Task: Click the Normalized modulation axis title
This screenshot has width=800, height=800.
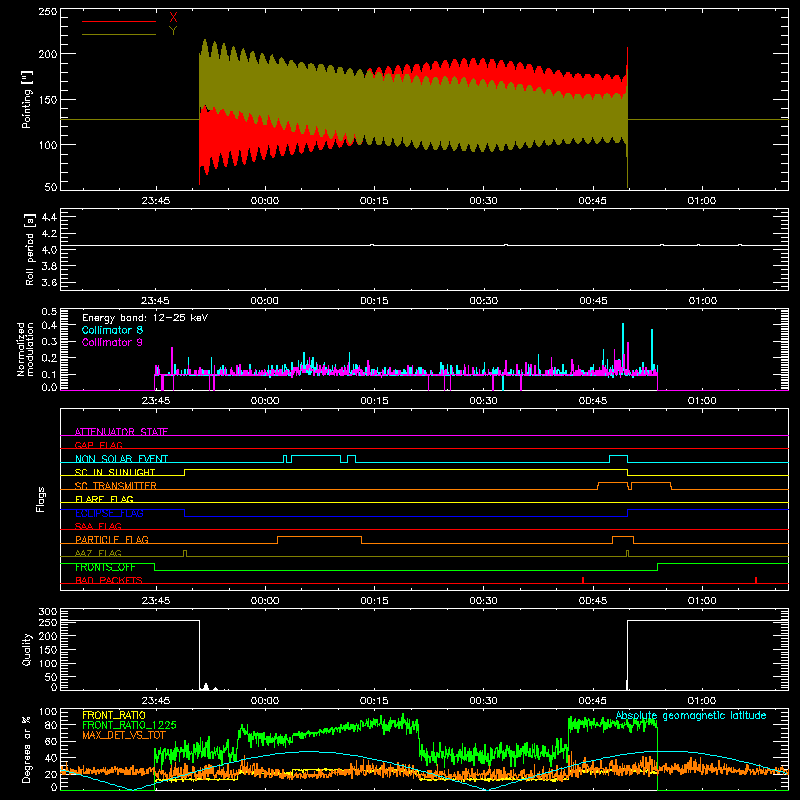Action: (25, 349)
